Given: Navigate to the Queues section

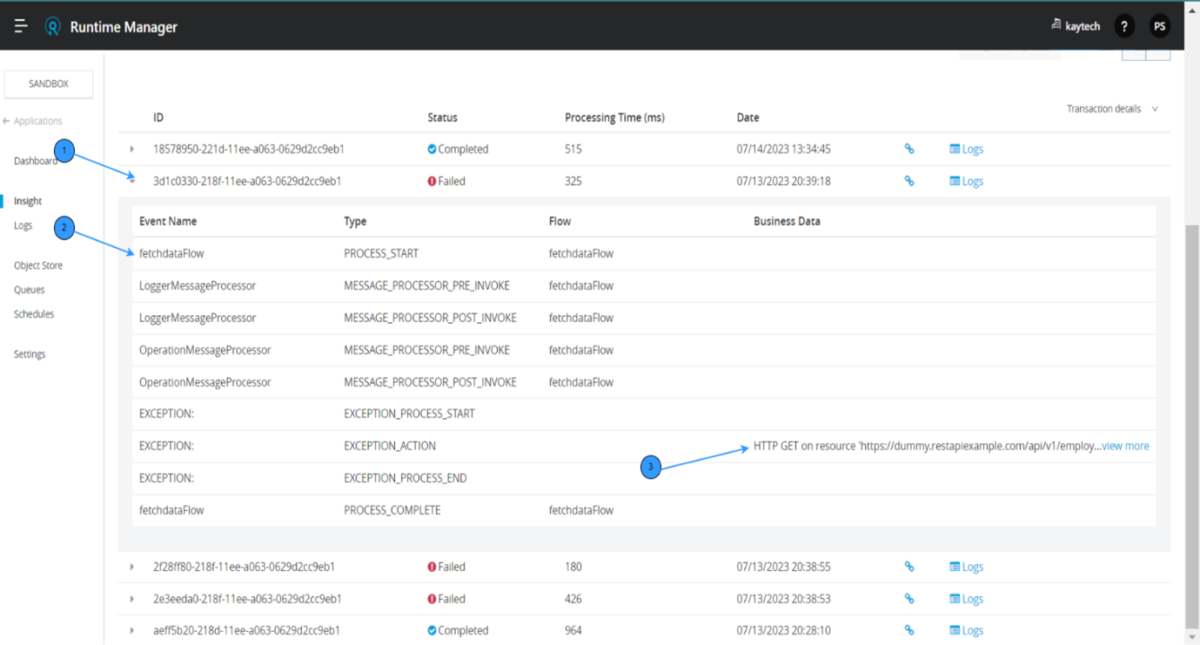Looking at the screenshot, I should pyautogui.click(x=29, y=289).
